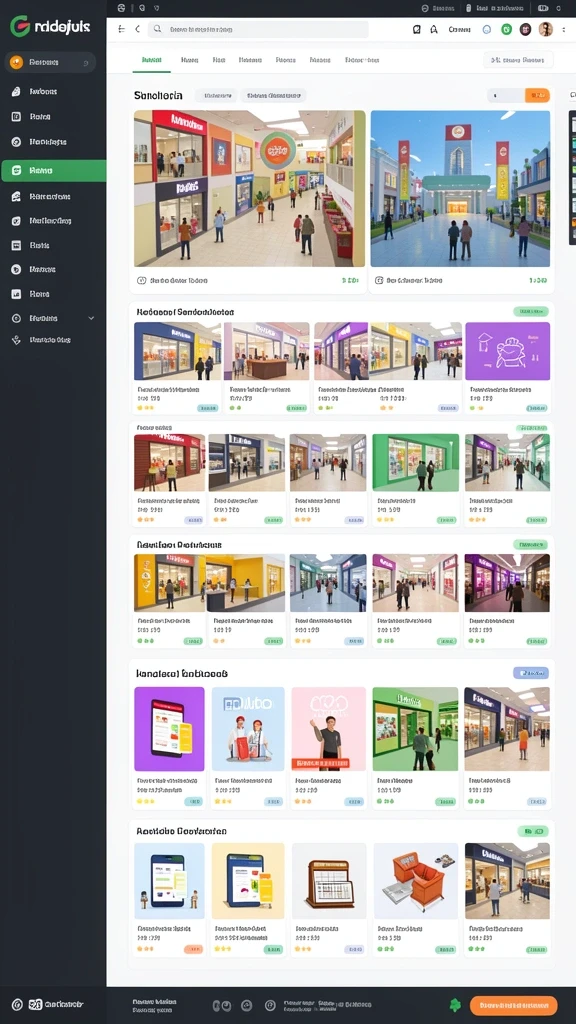Open the green highlighted sidebar menu item
The height and width of the screenshot is (1024, 576).
coord(54,170)
